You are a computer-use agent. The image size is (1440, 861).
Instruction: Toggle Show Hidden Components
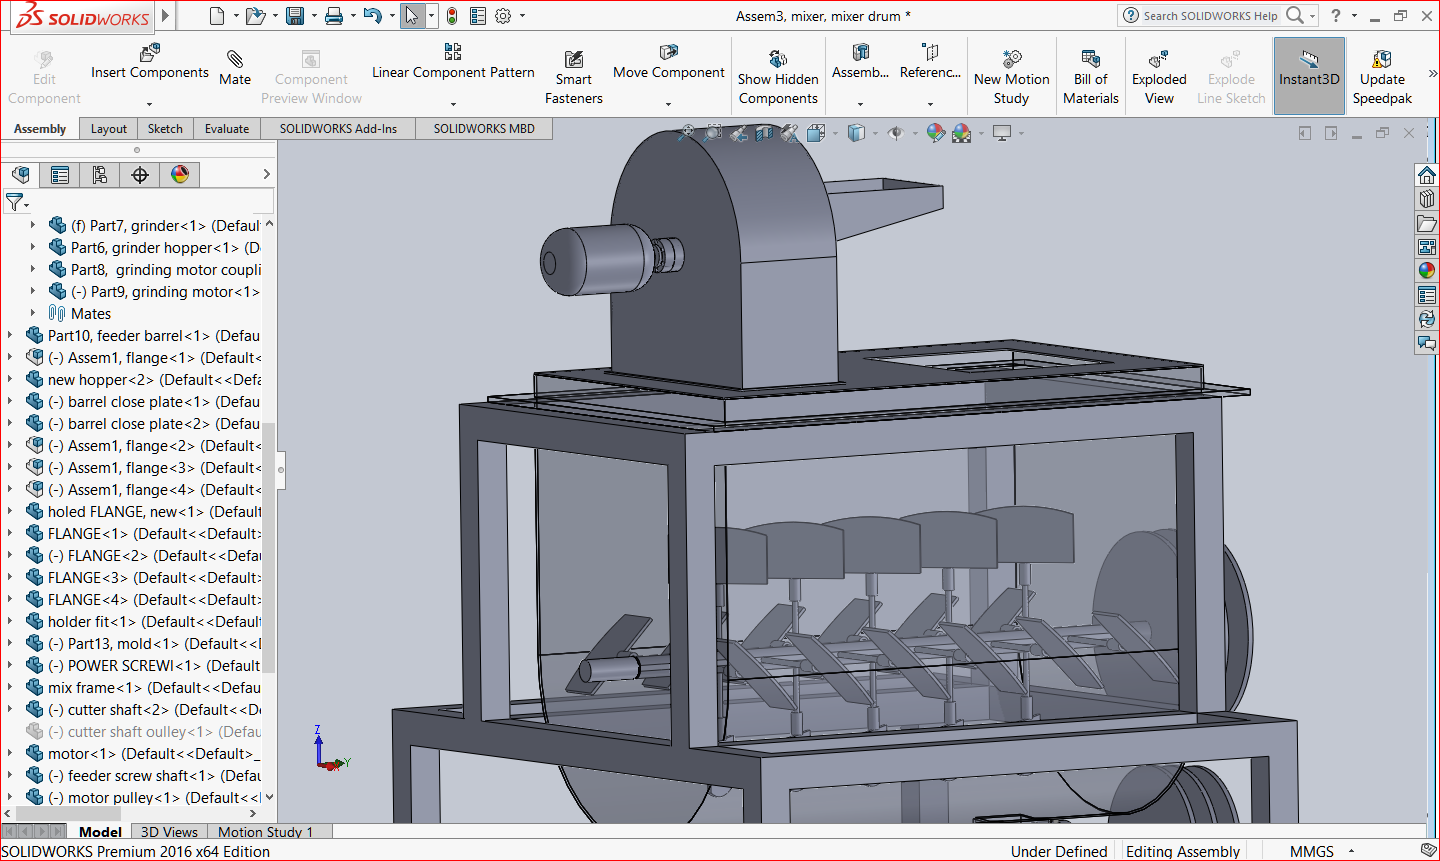(x=778, y=76)
